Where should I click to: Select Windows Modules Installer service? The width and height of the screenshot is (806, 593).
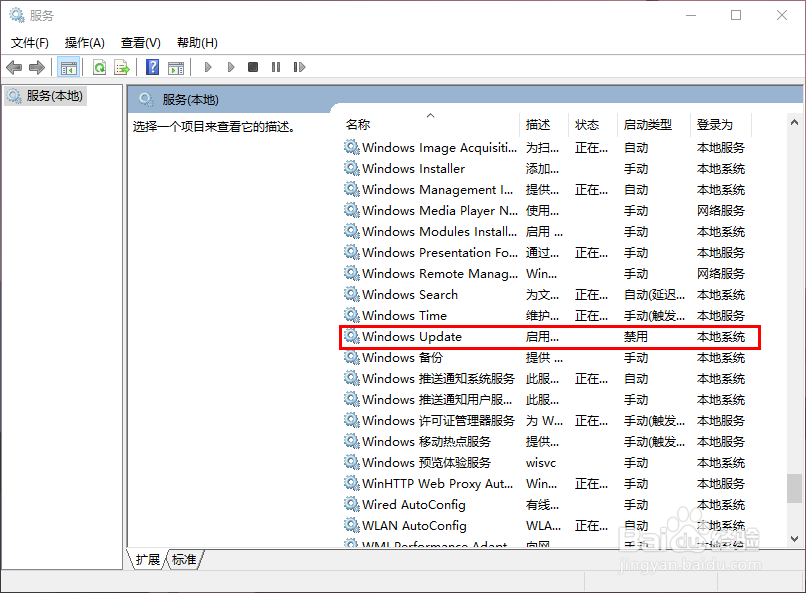click(546, 232)
